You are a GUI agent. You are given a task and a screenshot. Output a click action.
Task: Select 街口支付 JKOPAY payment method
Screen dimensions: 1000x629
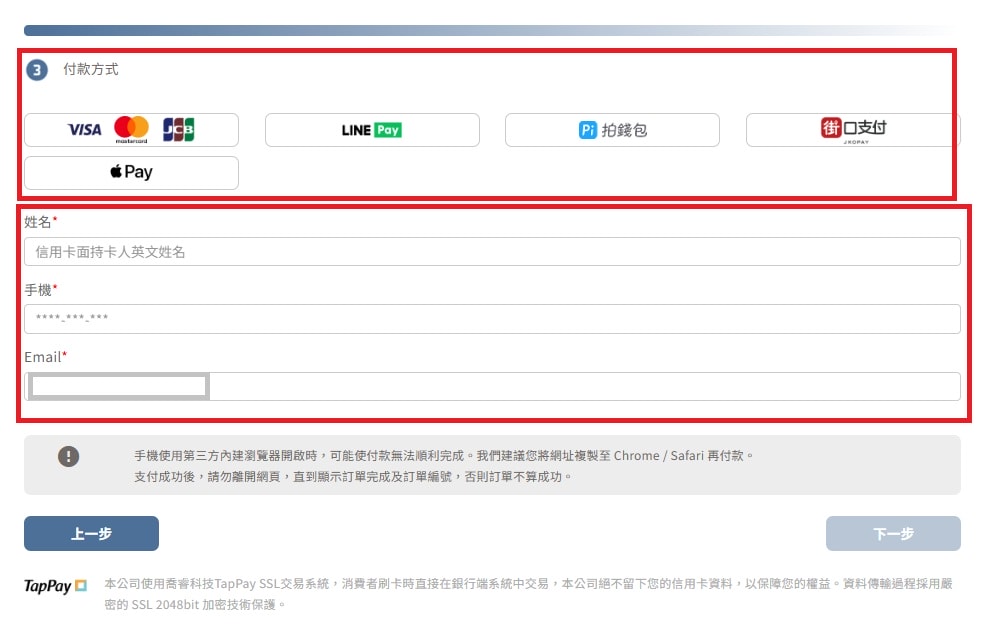click(853, 130)
